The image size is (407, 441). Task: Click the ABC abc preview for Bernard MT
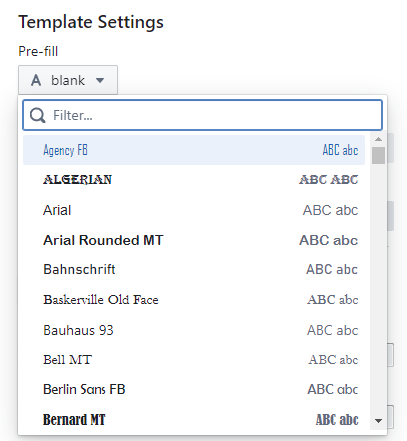tap(337, 420)
